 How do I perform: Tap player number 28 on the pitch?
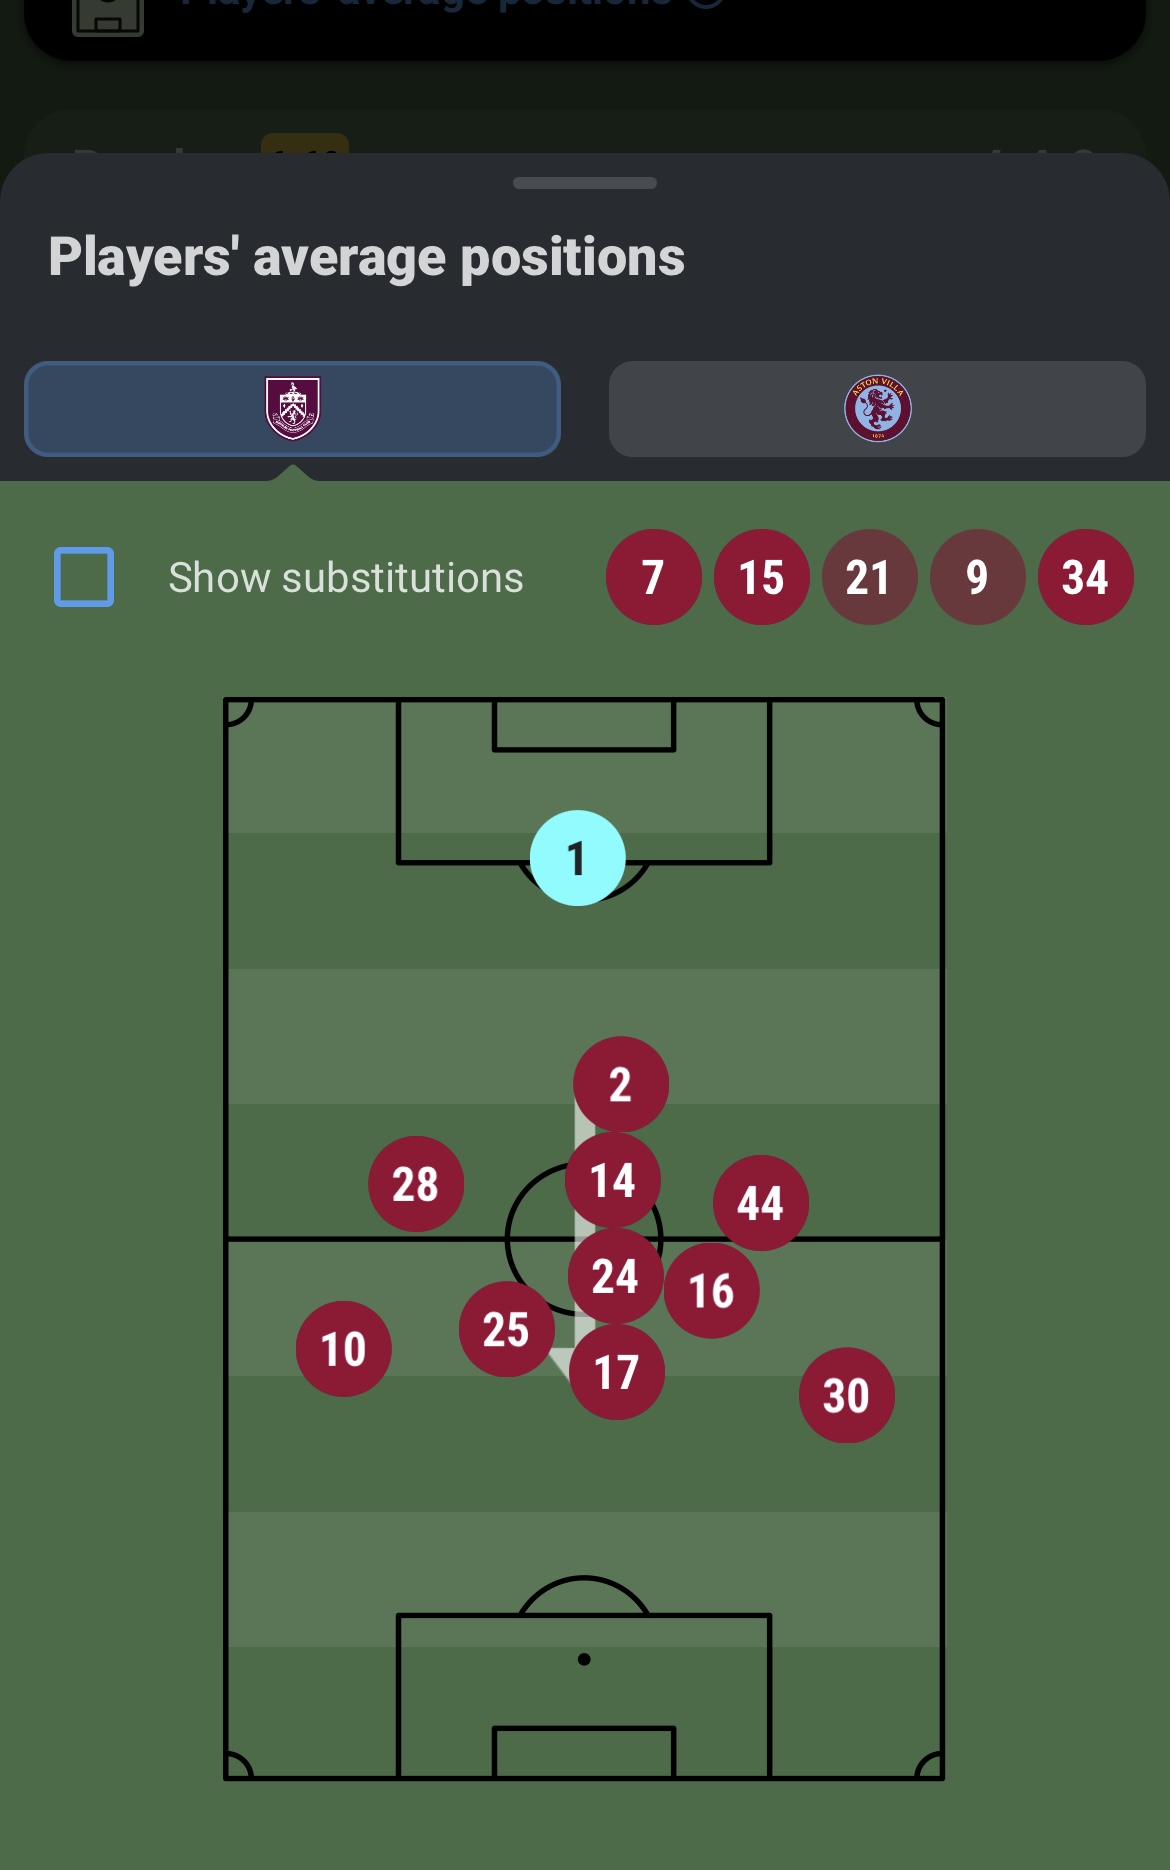pos(416,1184)
